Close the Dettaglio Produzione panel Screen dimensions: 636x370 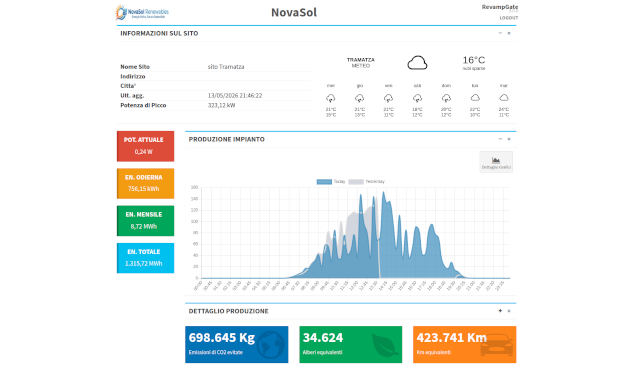point(509,311)
